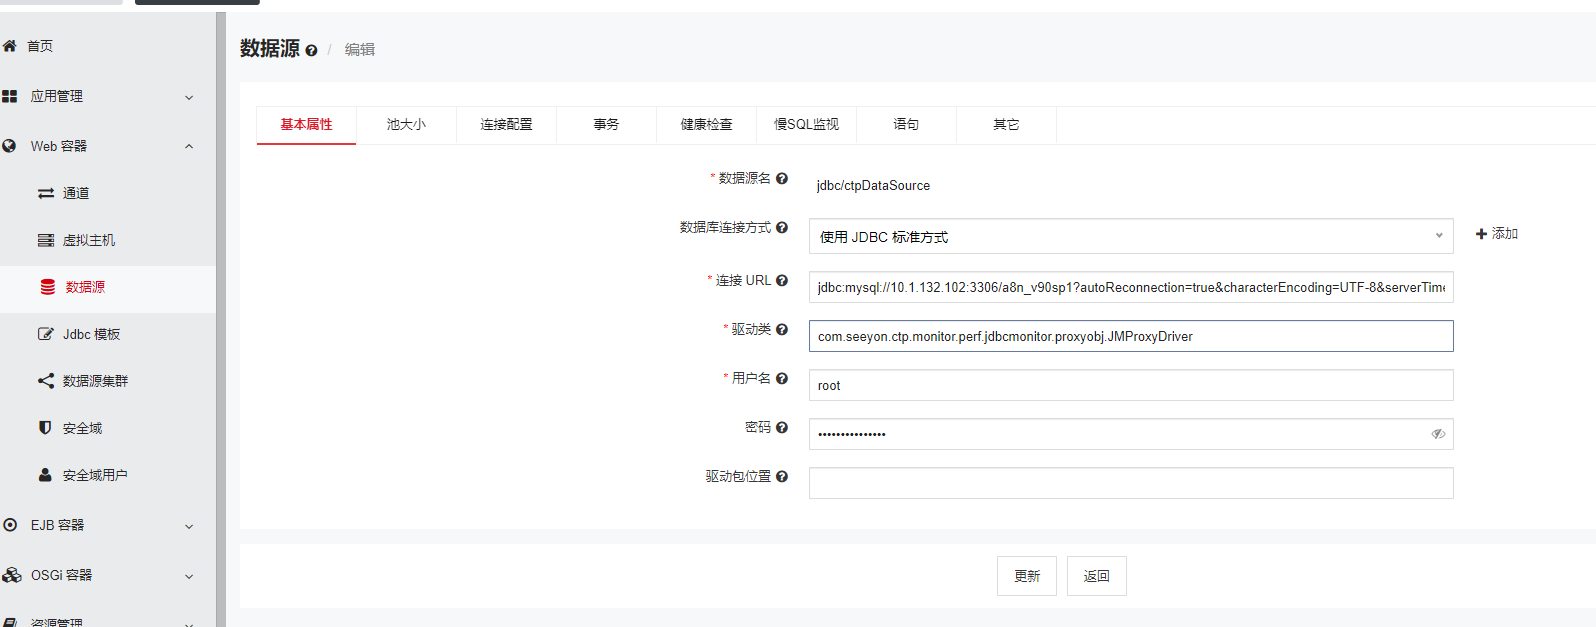Viewport: 1596px width, 627px height.
Task: Click help icon next to 数据源名 label
Action: pos(782,179)
